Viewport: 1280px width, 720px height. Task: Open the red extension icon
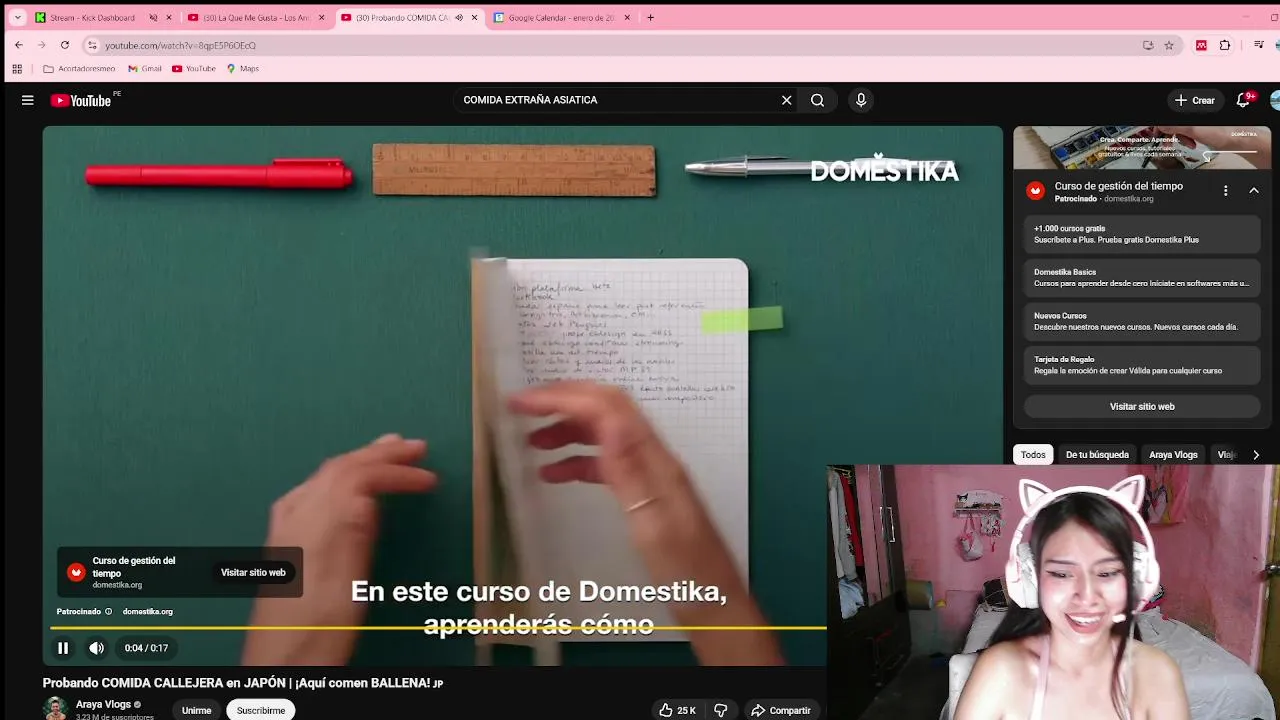click(1201, 45)
